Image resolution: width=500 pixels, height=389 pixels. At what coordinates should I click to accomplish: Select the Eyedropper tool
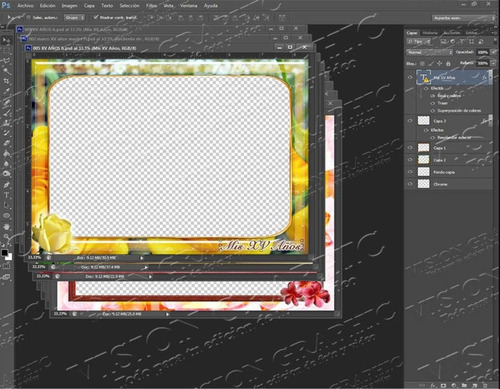coord(6,91)
